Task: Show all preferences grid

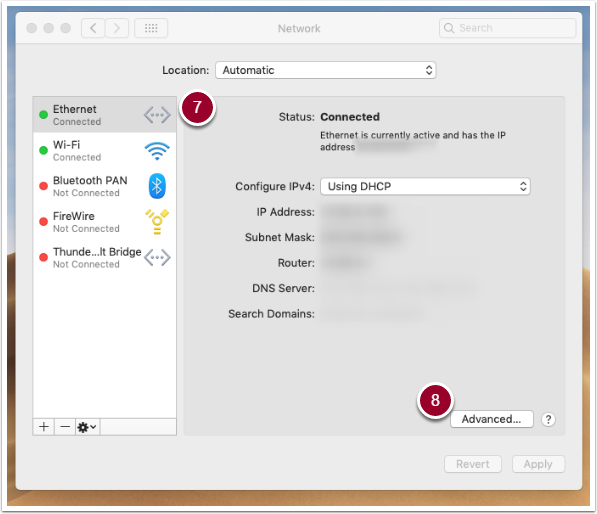Action: (x=151, y=28)
